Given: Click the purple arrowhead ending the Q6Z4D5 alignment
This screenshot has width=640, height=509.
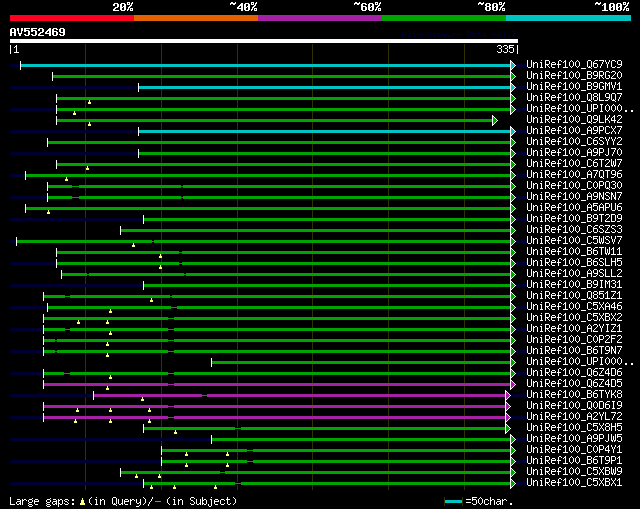Looking at the screenshot, I should tap(513, 385).
